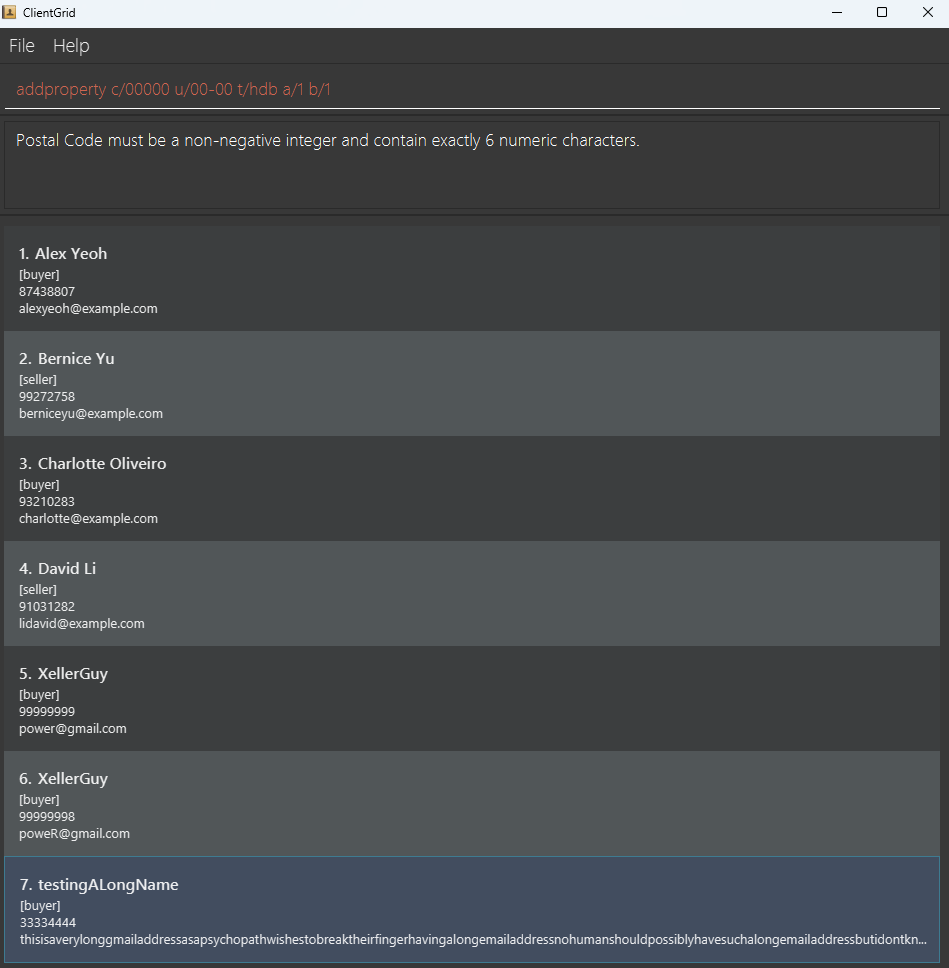Click email charlotte@example.com

tap(88, 519)
